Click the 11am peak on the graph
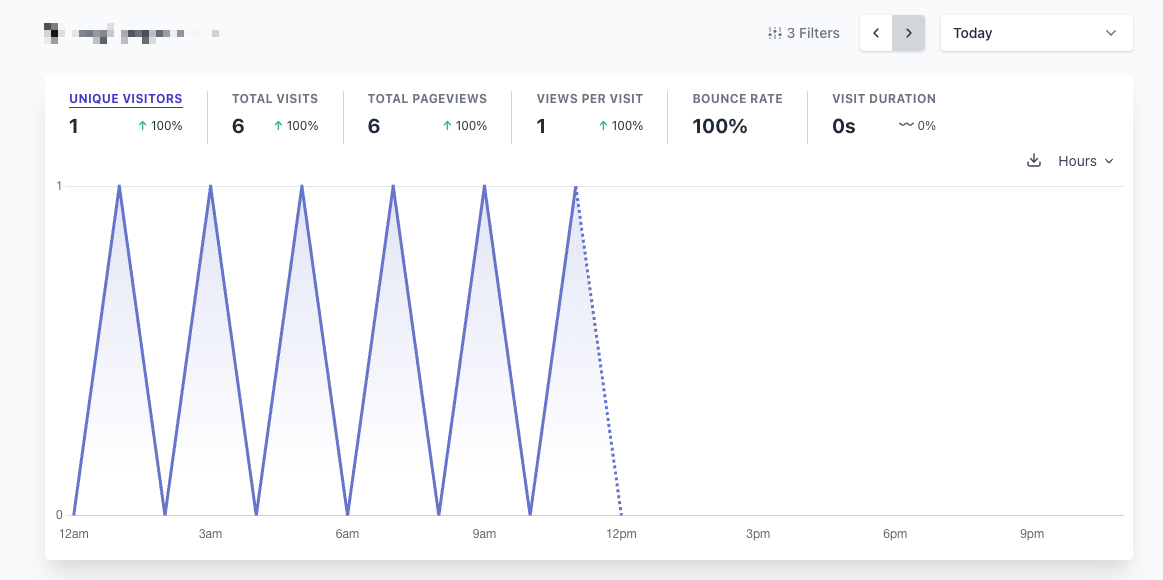Screen dimensions: 1163x580 tap(576, 187)
